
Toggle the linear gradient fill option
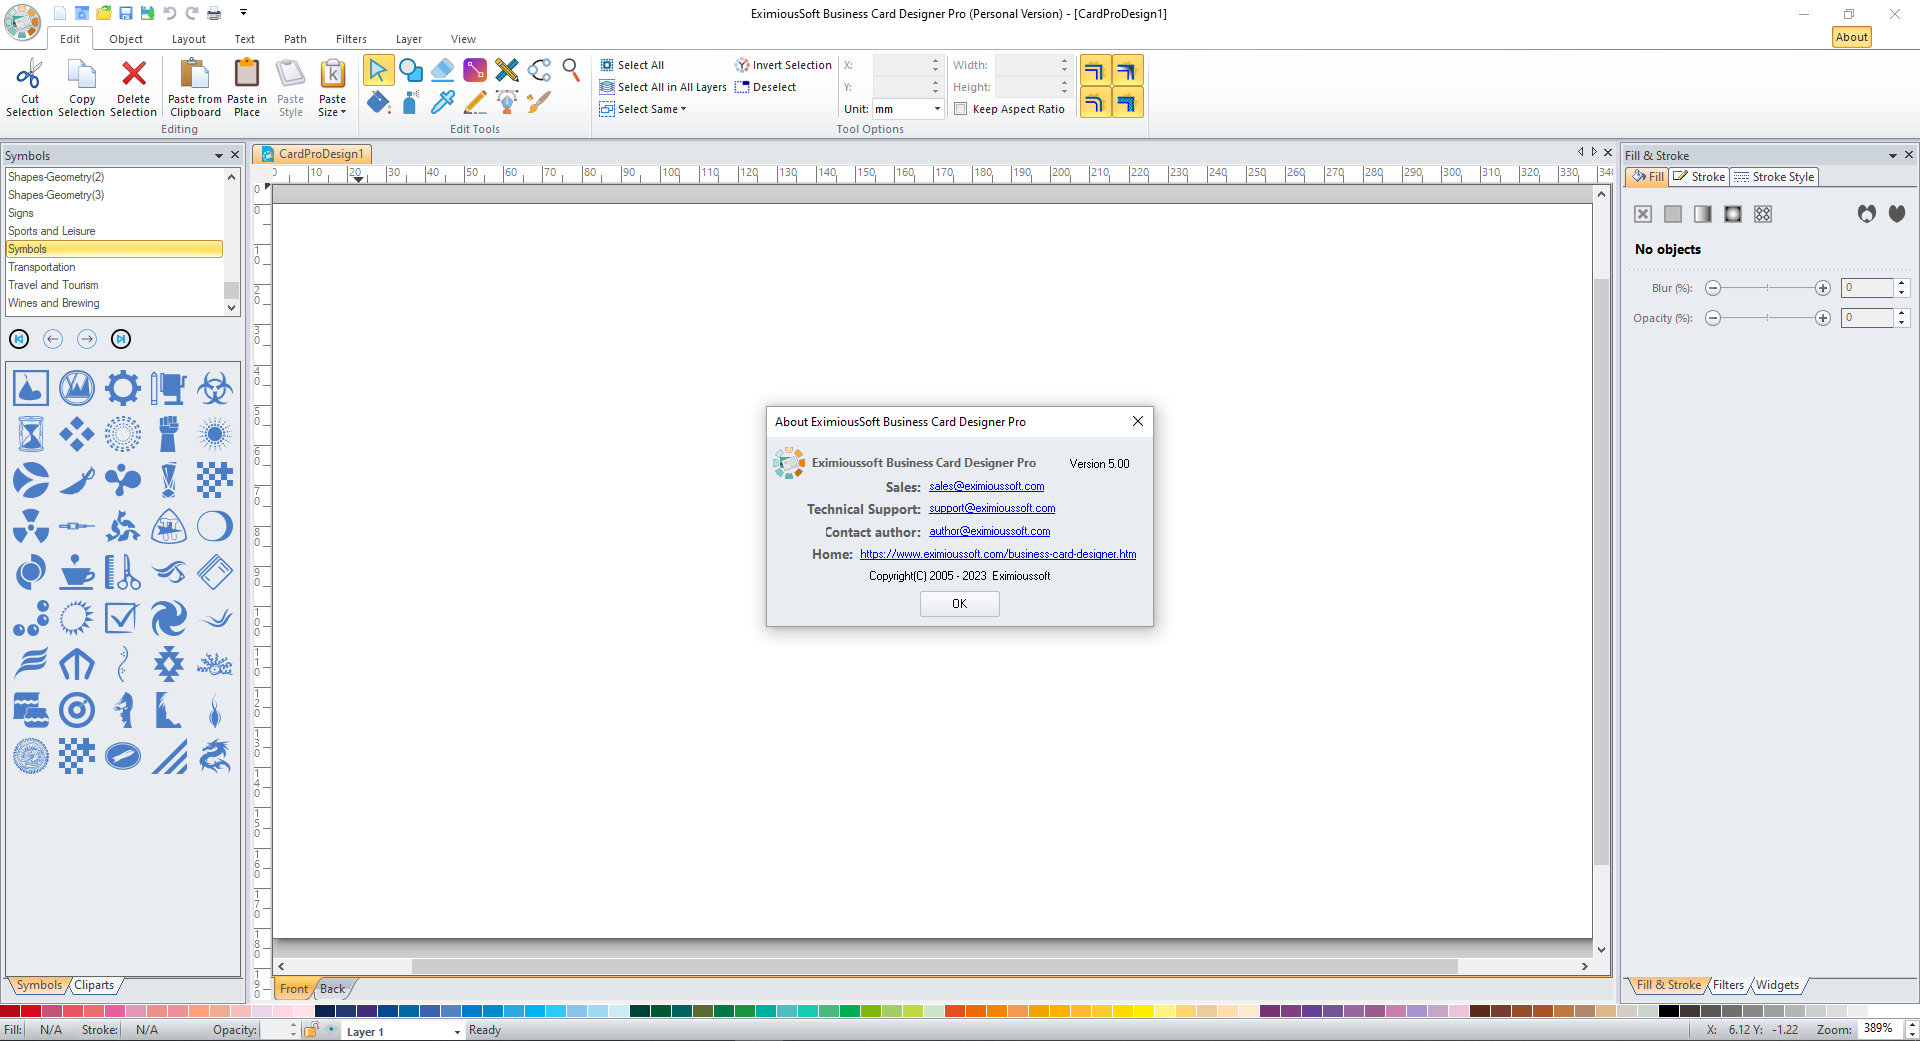tap(1703, 214)
